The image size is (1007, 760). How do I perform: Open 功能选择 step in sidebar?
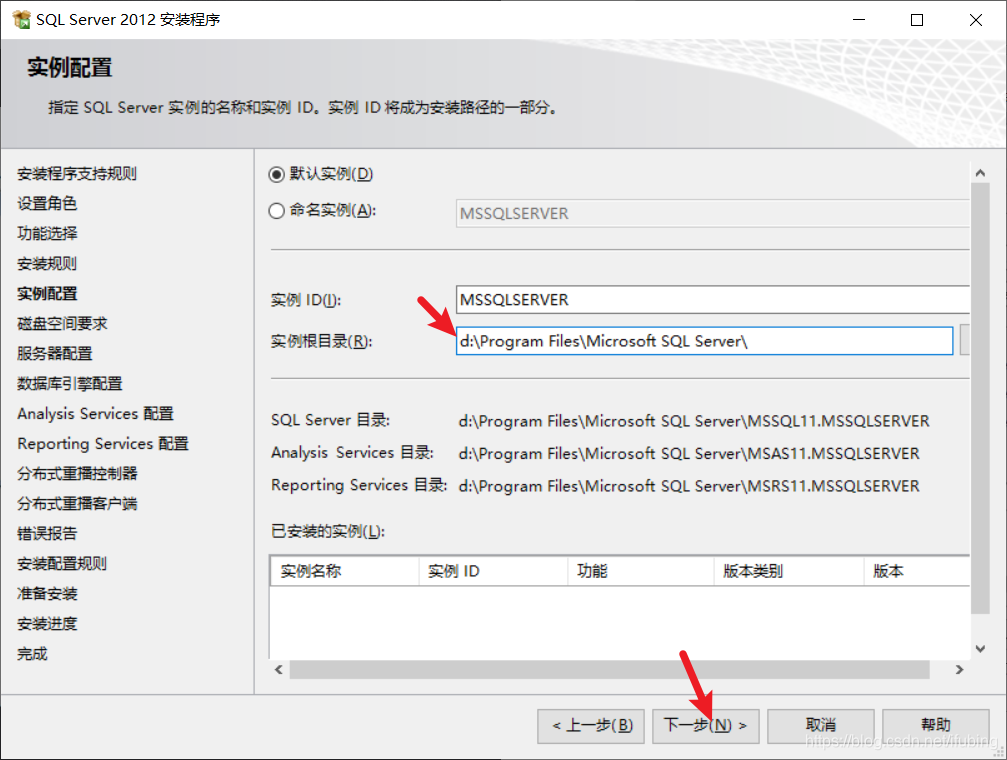pos(47,233)
